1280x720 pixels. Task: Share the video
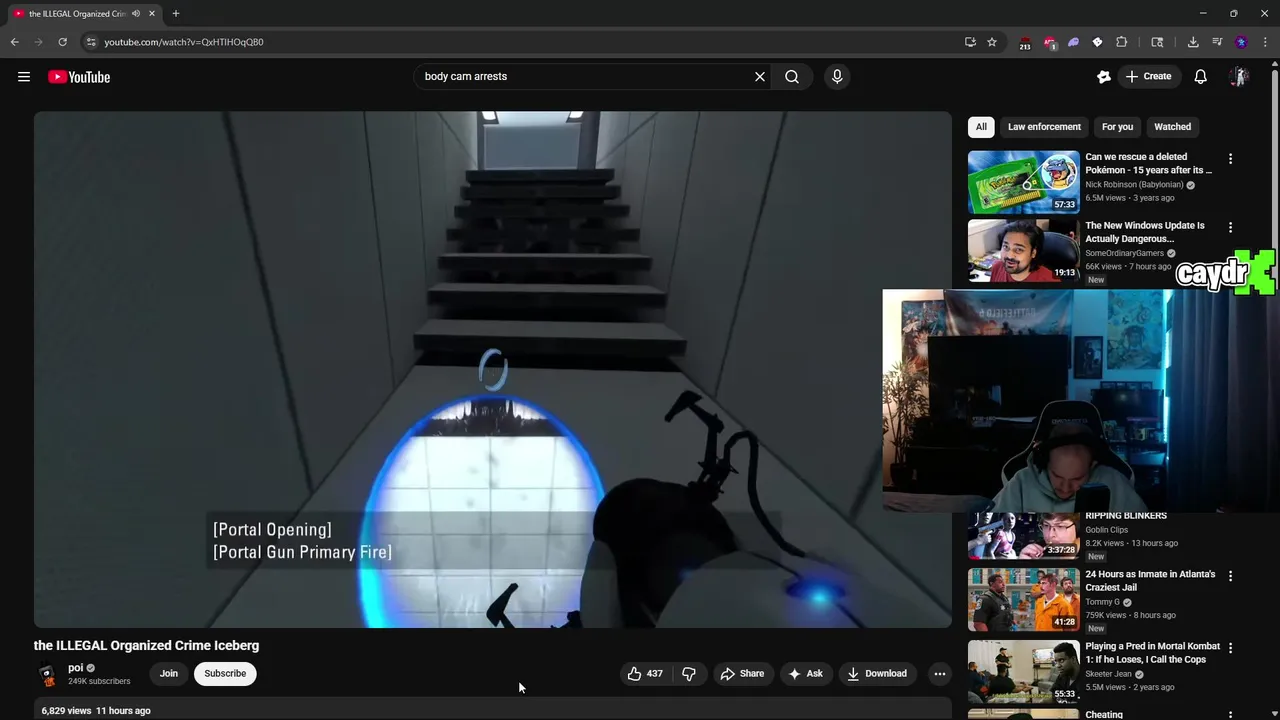742,674
